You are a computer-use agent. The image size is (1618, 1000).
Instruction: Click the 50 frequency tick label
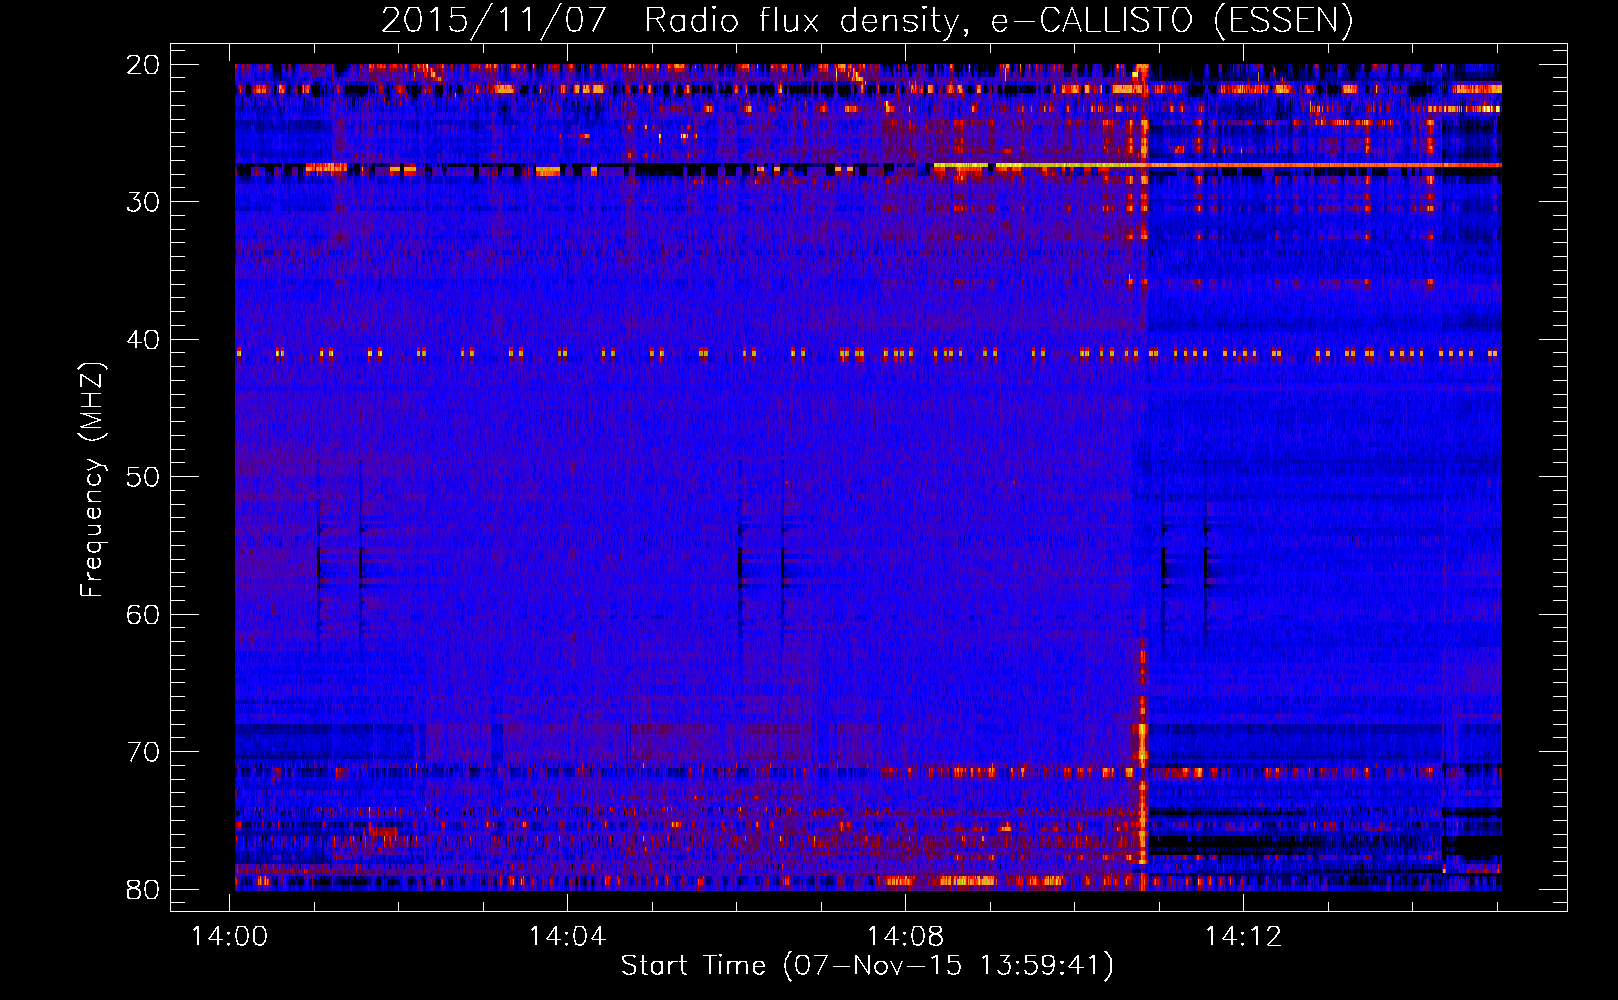tap(144, 477)
